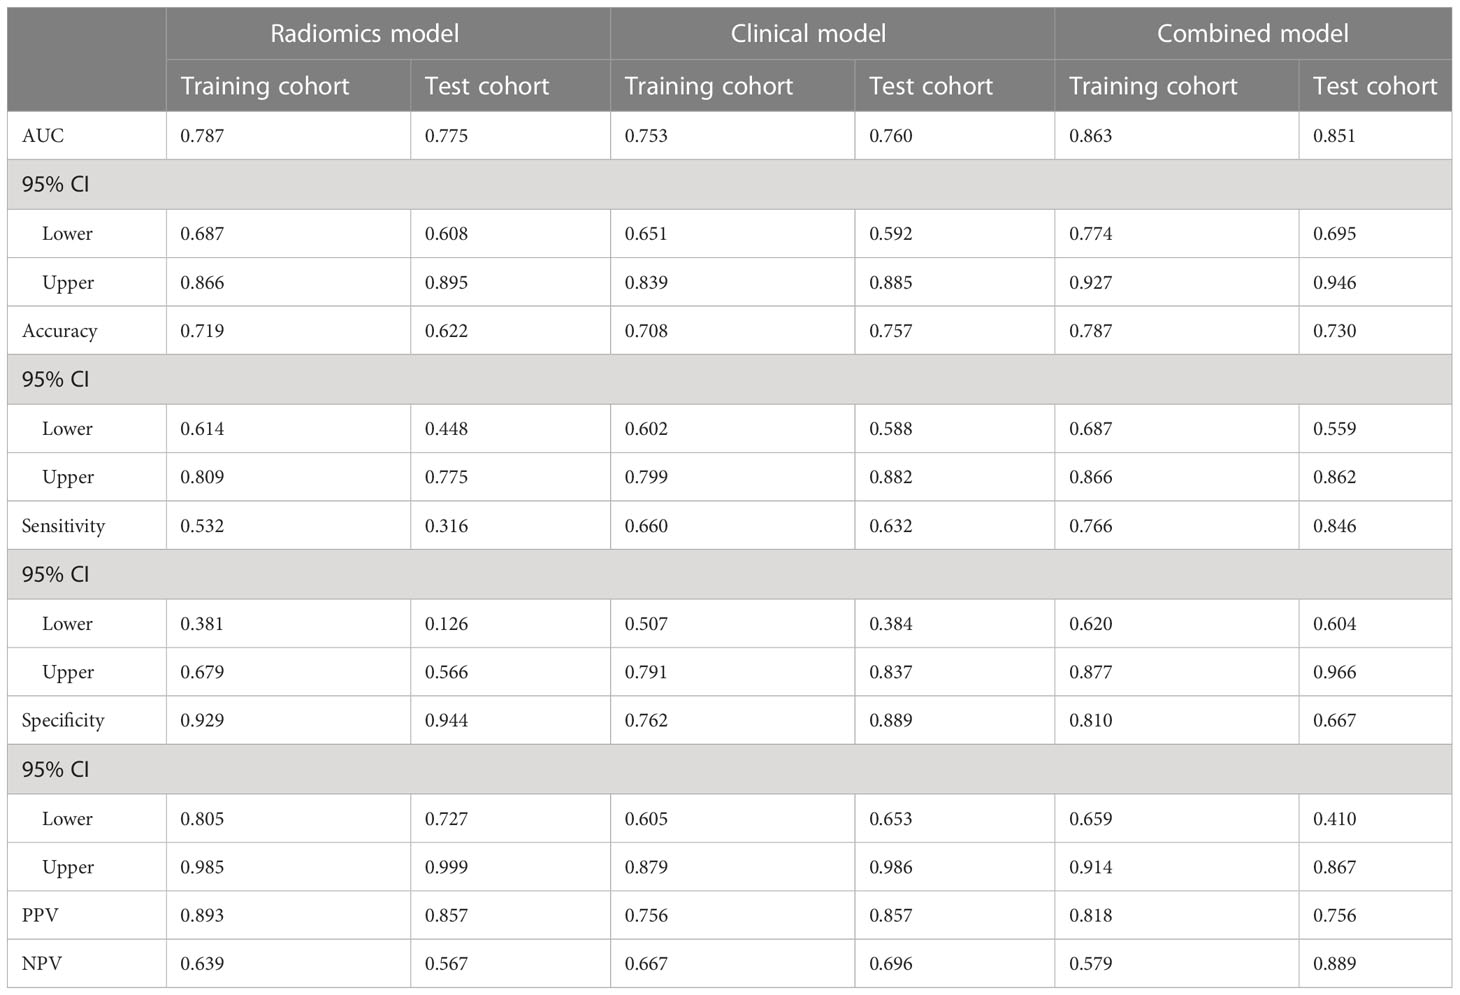This screenshot has width=1460, height=995.
Task: Click Accuracy value 0.730
Action: tap(1335, 331)
